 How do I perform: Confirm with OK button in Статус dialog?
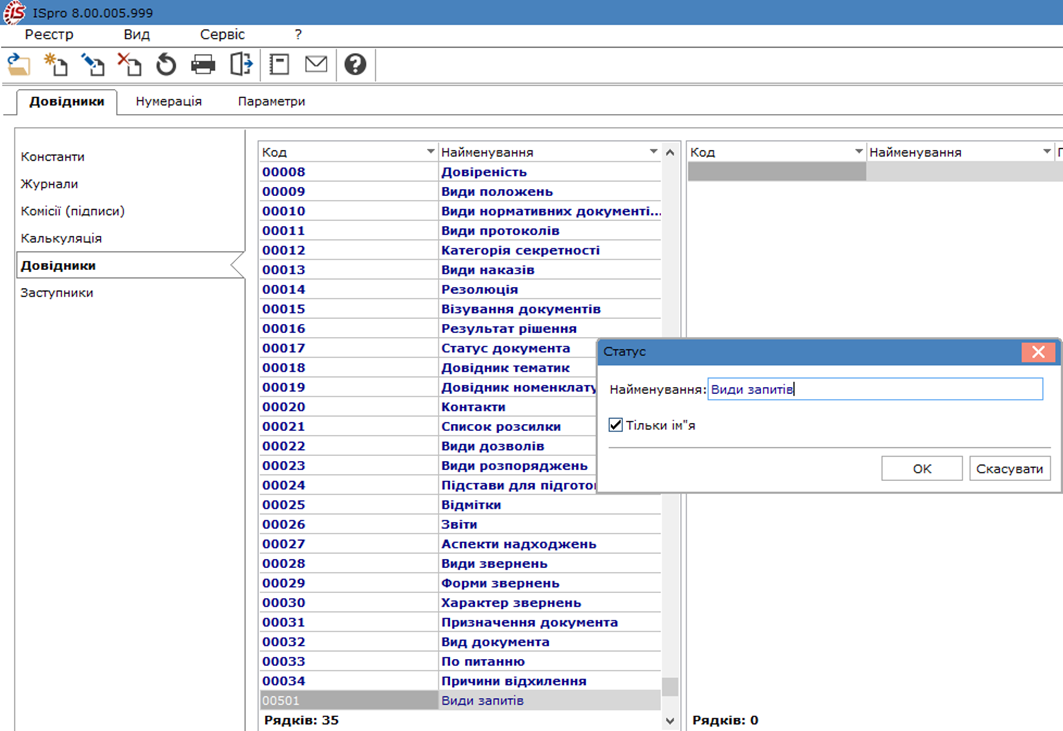(921, 469)
